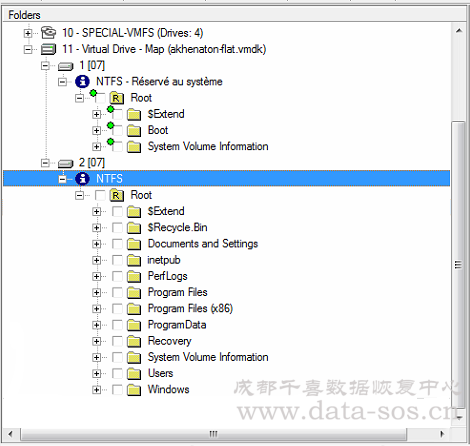Tick the Documents and Settings checkbox
This screenshot has height=446, width=470.
coord(117,244)
